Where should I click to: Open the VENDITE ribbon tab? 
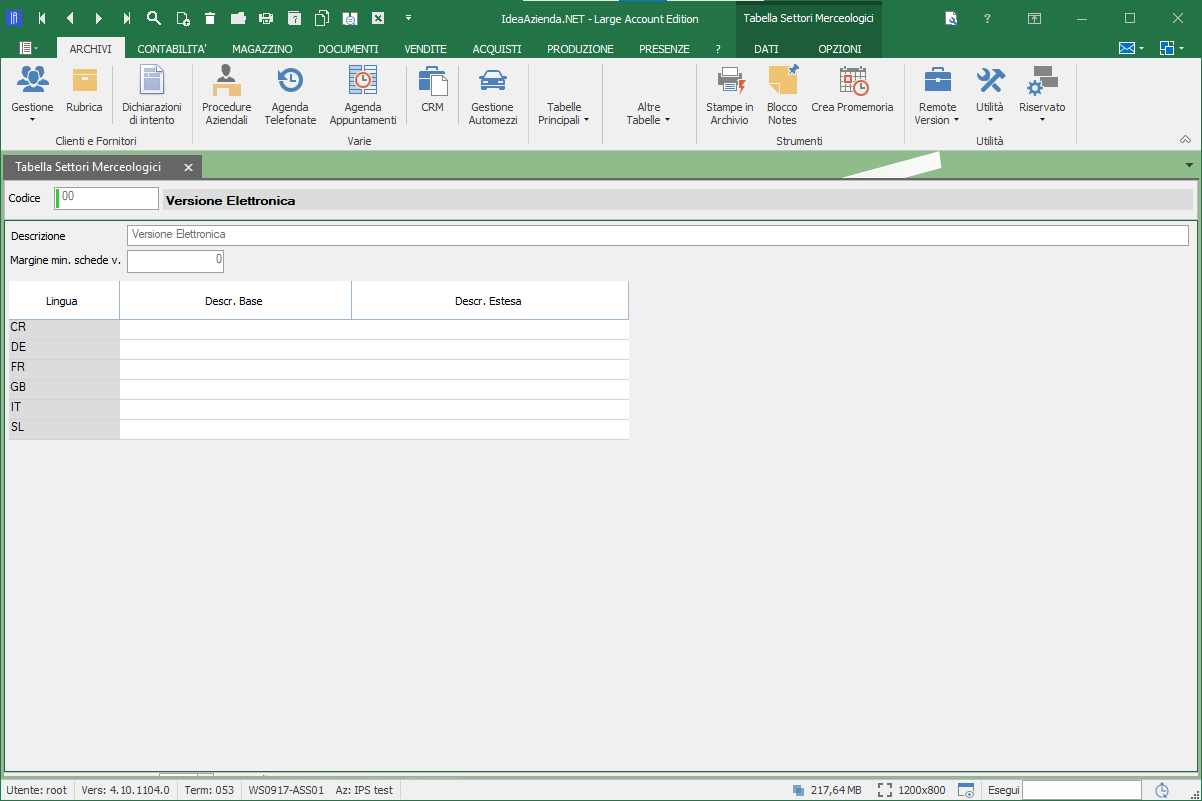coord(425,48)
